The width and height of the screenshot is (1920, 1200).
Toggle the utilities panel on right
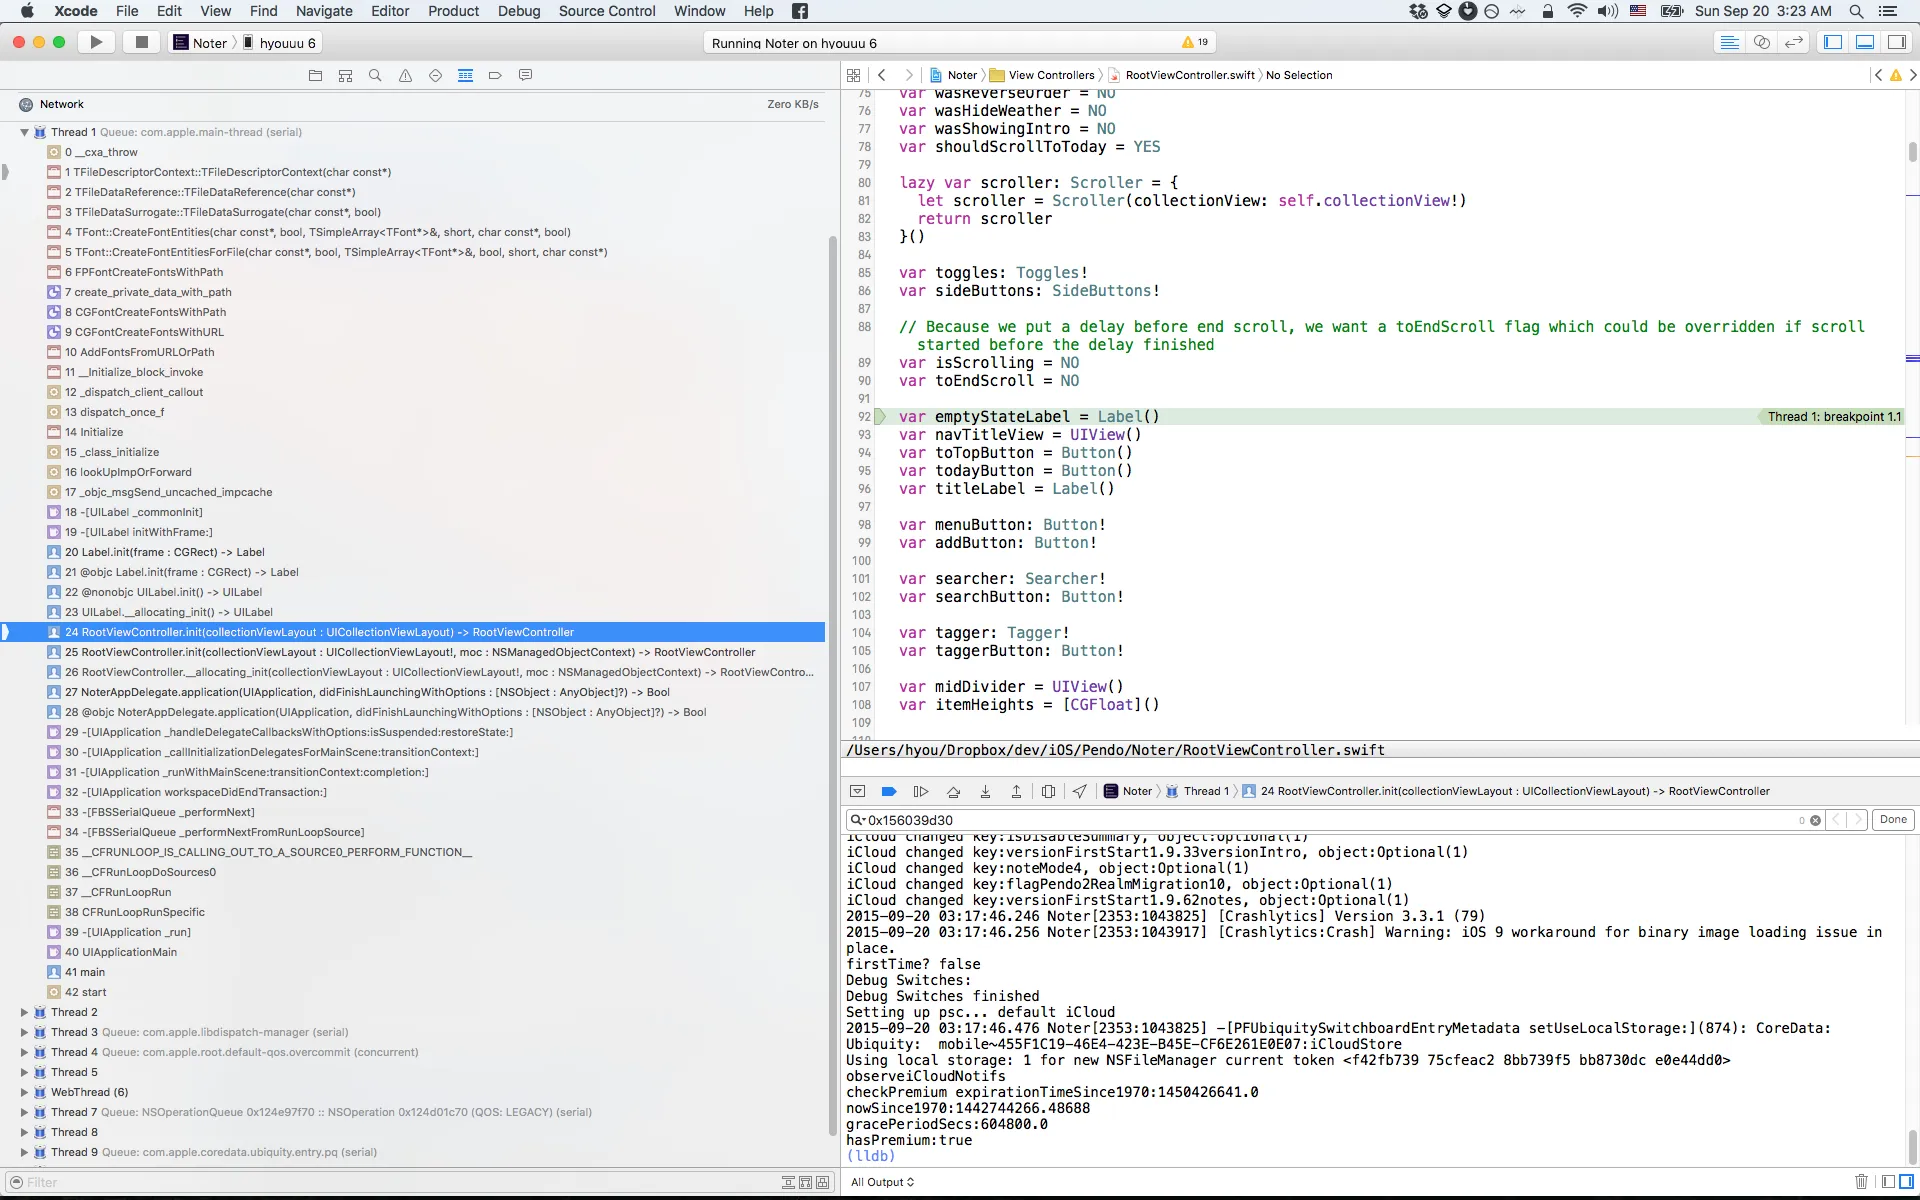[x=1896, y=42]
